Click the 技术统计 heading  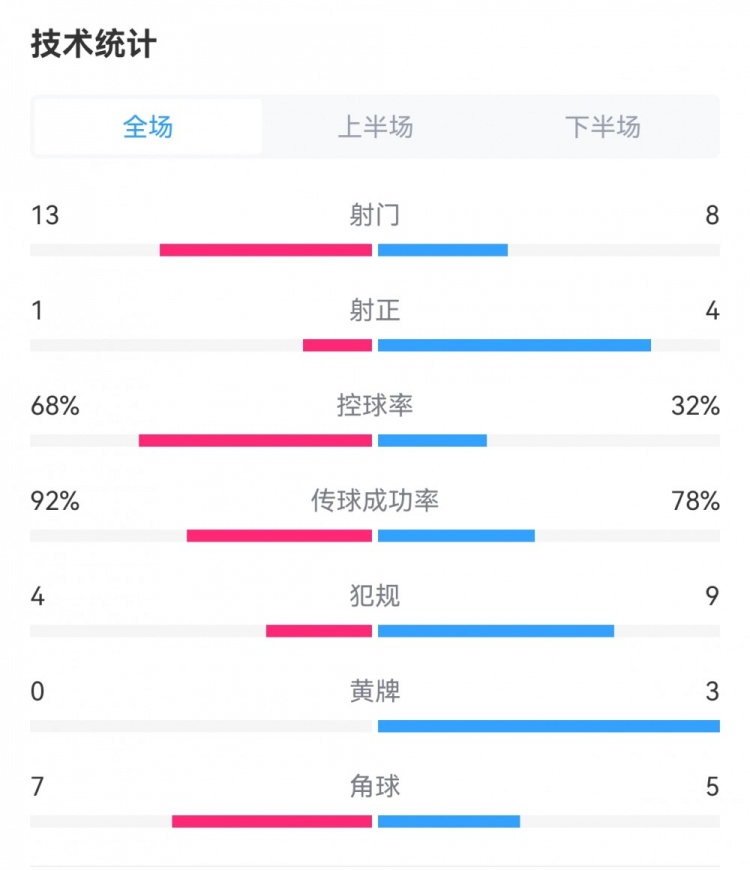[x=94, y=45]
